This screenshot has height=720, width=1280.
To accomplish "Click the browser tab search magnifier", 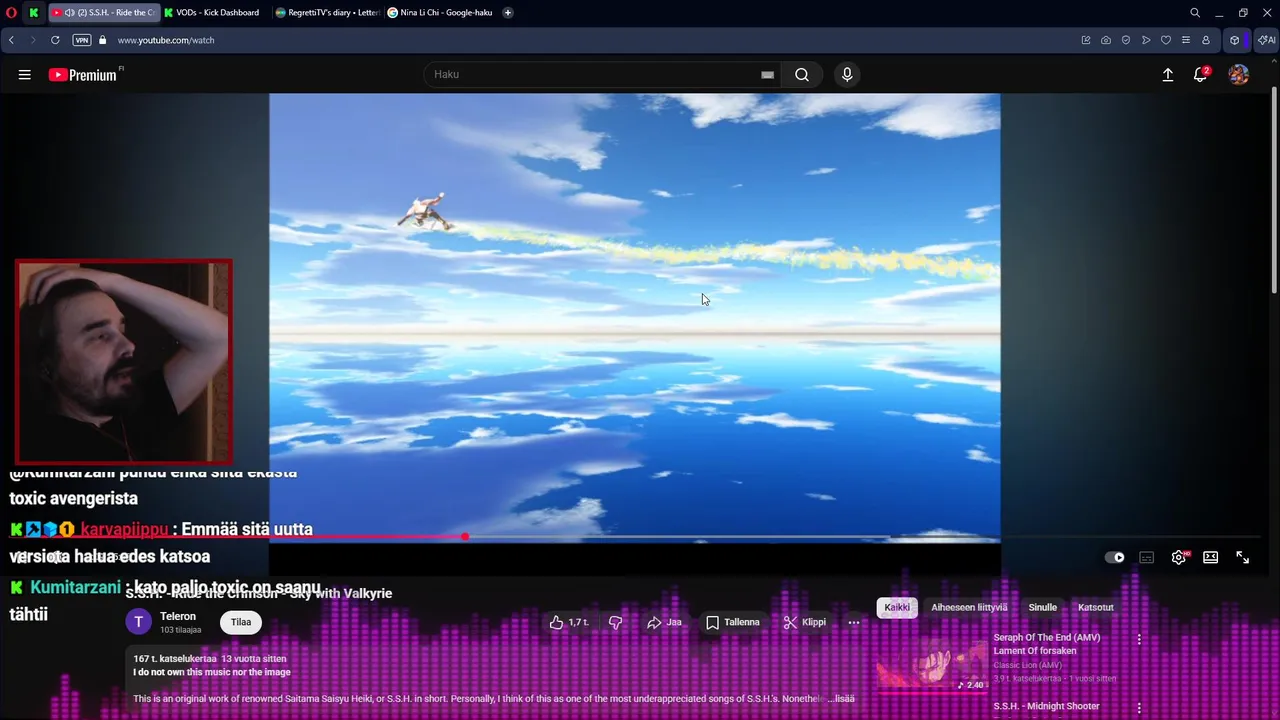I will [x=1195, y=13].
